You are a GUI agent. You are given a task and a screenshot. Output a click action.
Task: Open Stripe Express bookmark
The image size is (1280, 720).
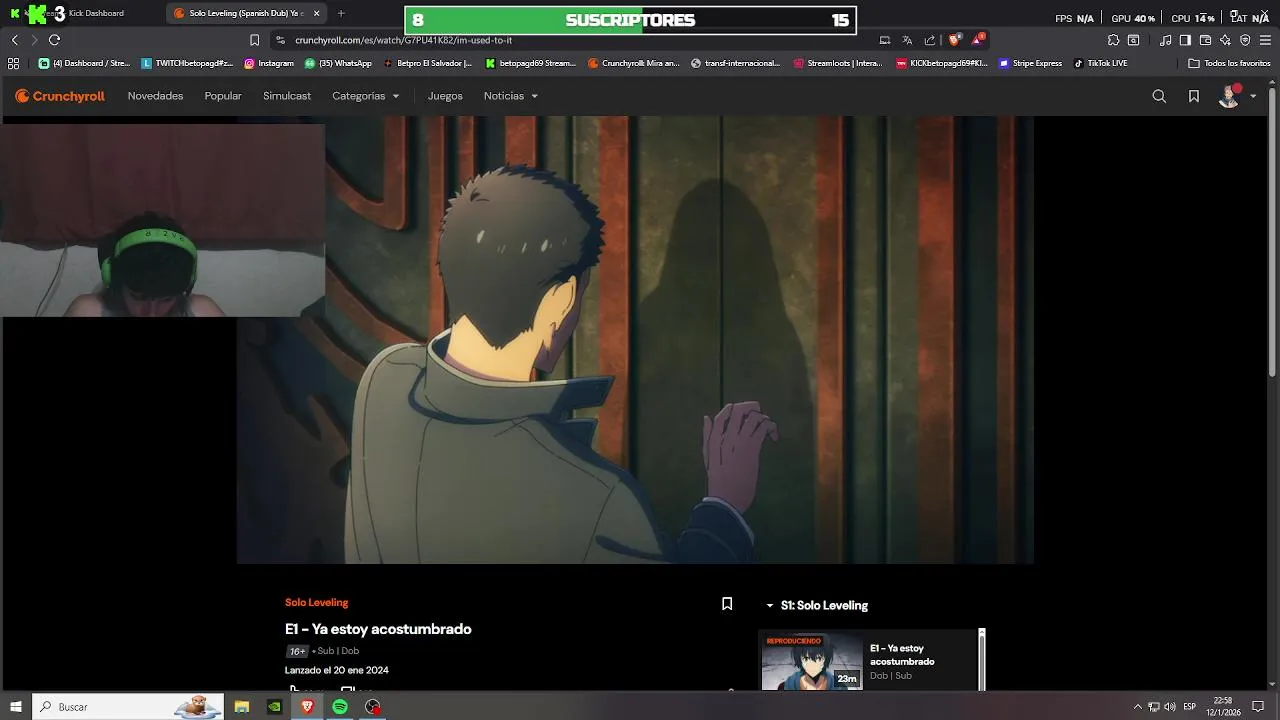(x=1031, y=63)
